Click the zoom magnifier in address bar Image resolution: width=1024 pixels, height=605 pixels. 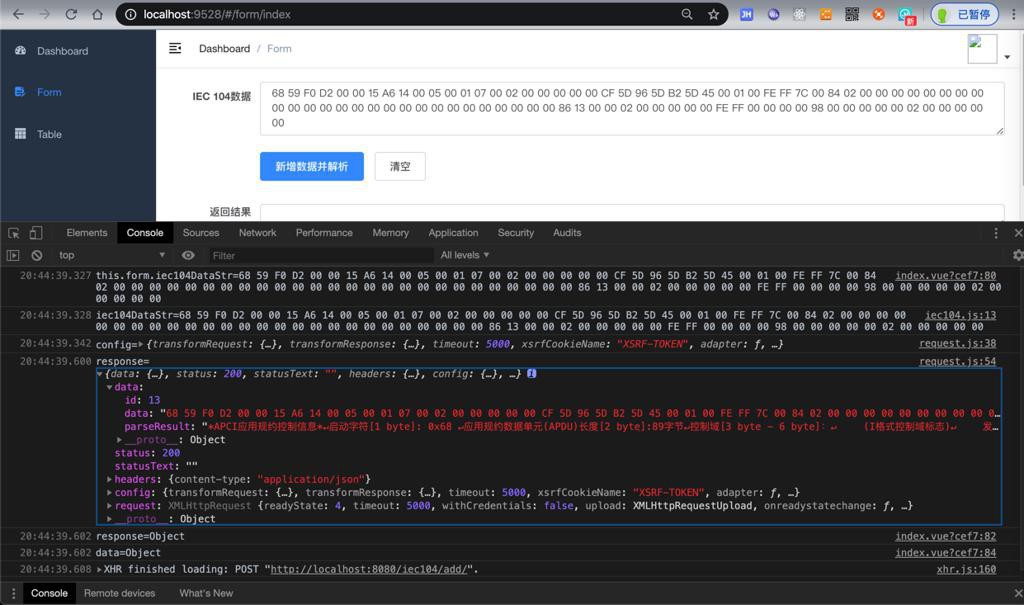687,14
